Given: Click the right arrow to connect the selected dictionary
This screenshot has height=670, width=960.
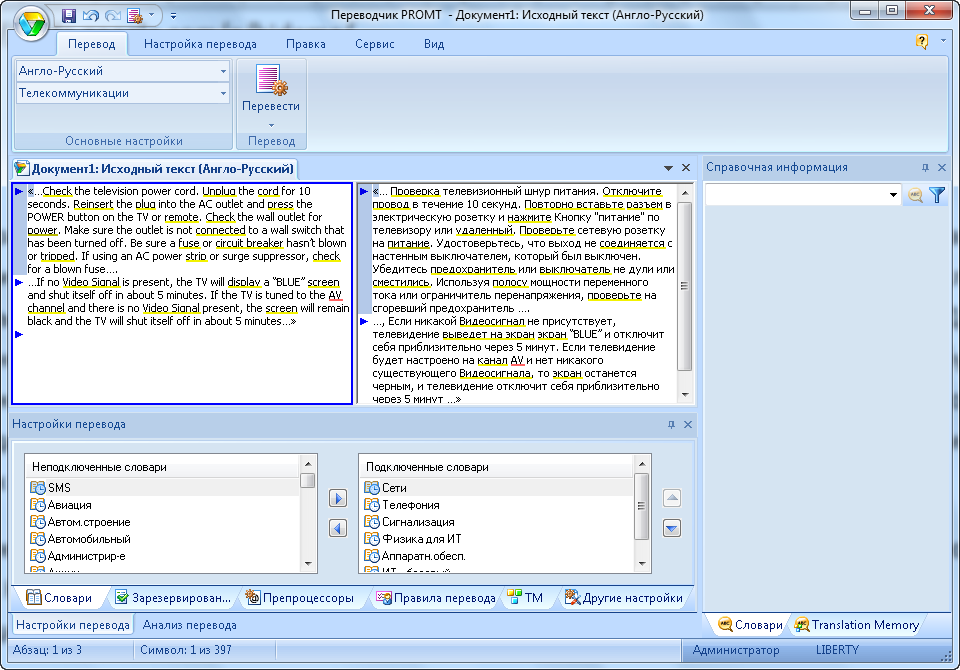Looking at the screenshot, I should [338, 499].
